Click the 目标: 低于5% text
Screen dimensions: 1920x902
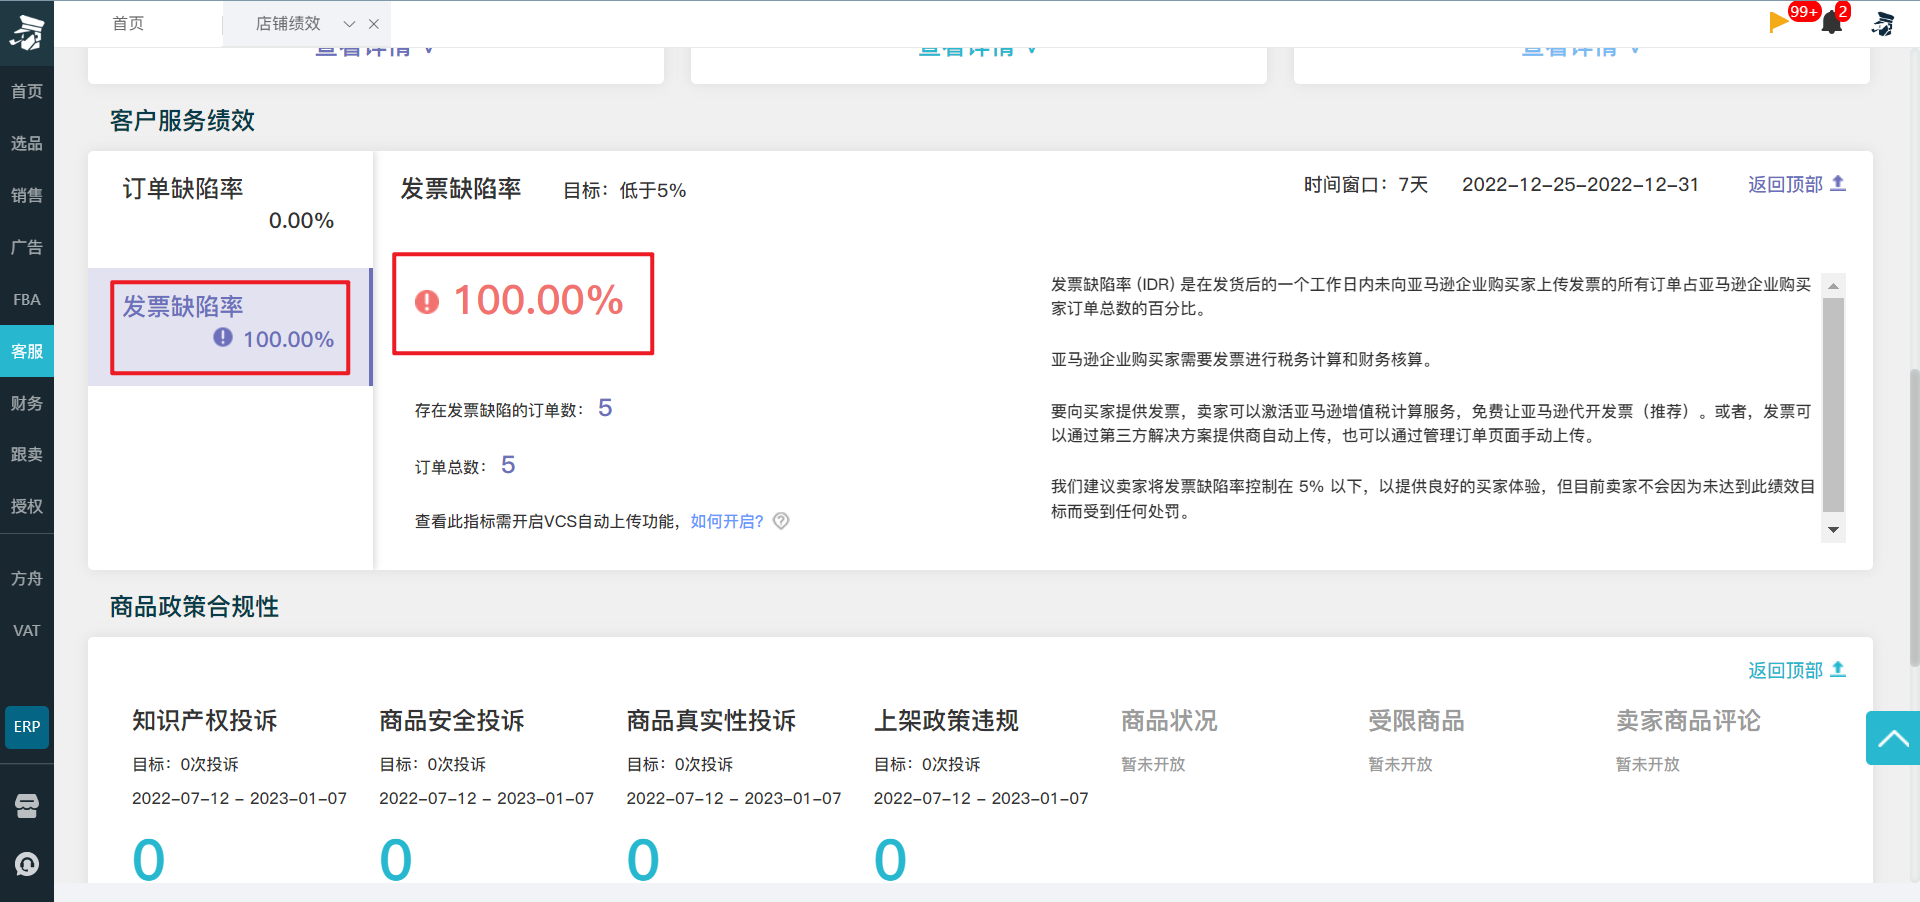coord(624,191)
